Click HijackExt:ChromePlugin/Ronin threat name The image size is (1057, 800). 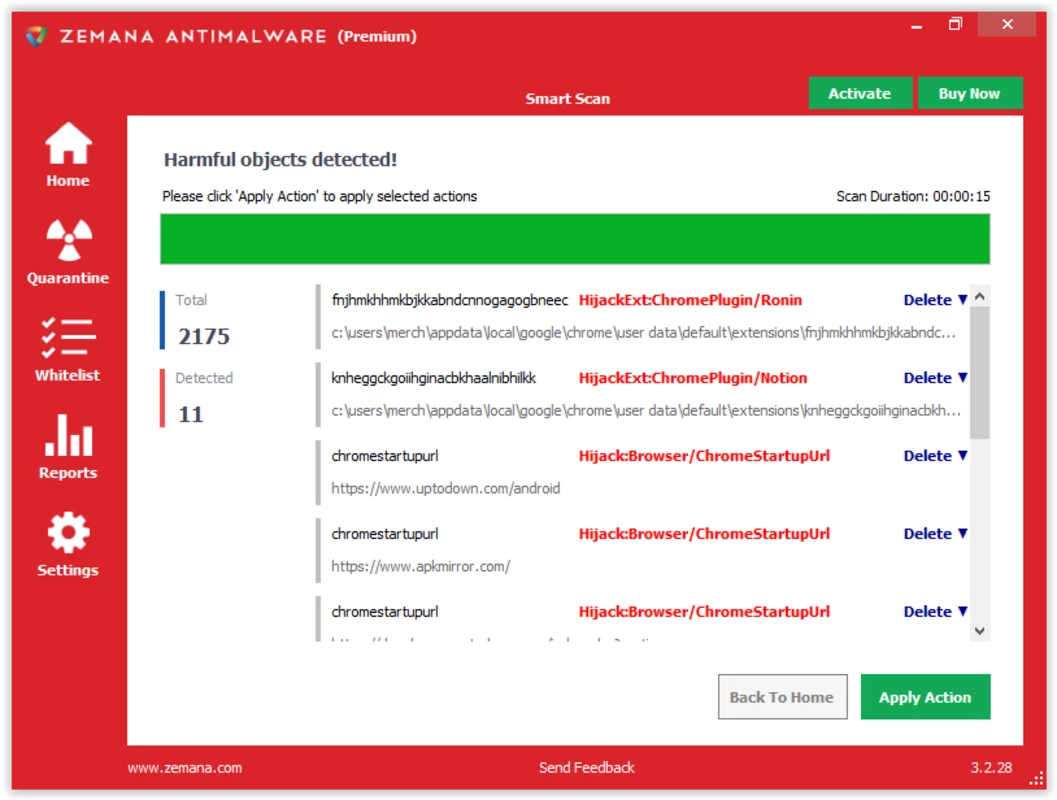690,301
